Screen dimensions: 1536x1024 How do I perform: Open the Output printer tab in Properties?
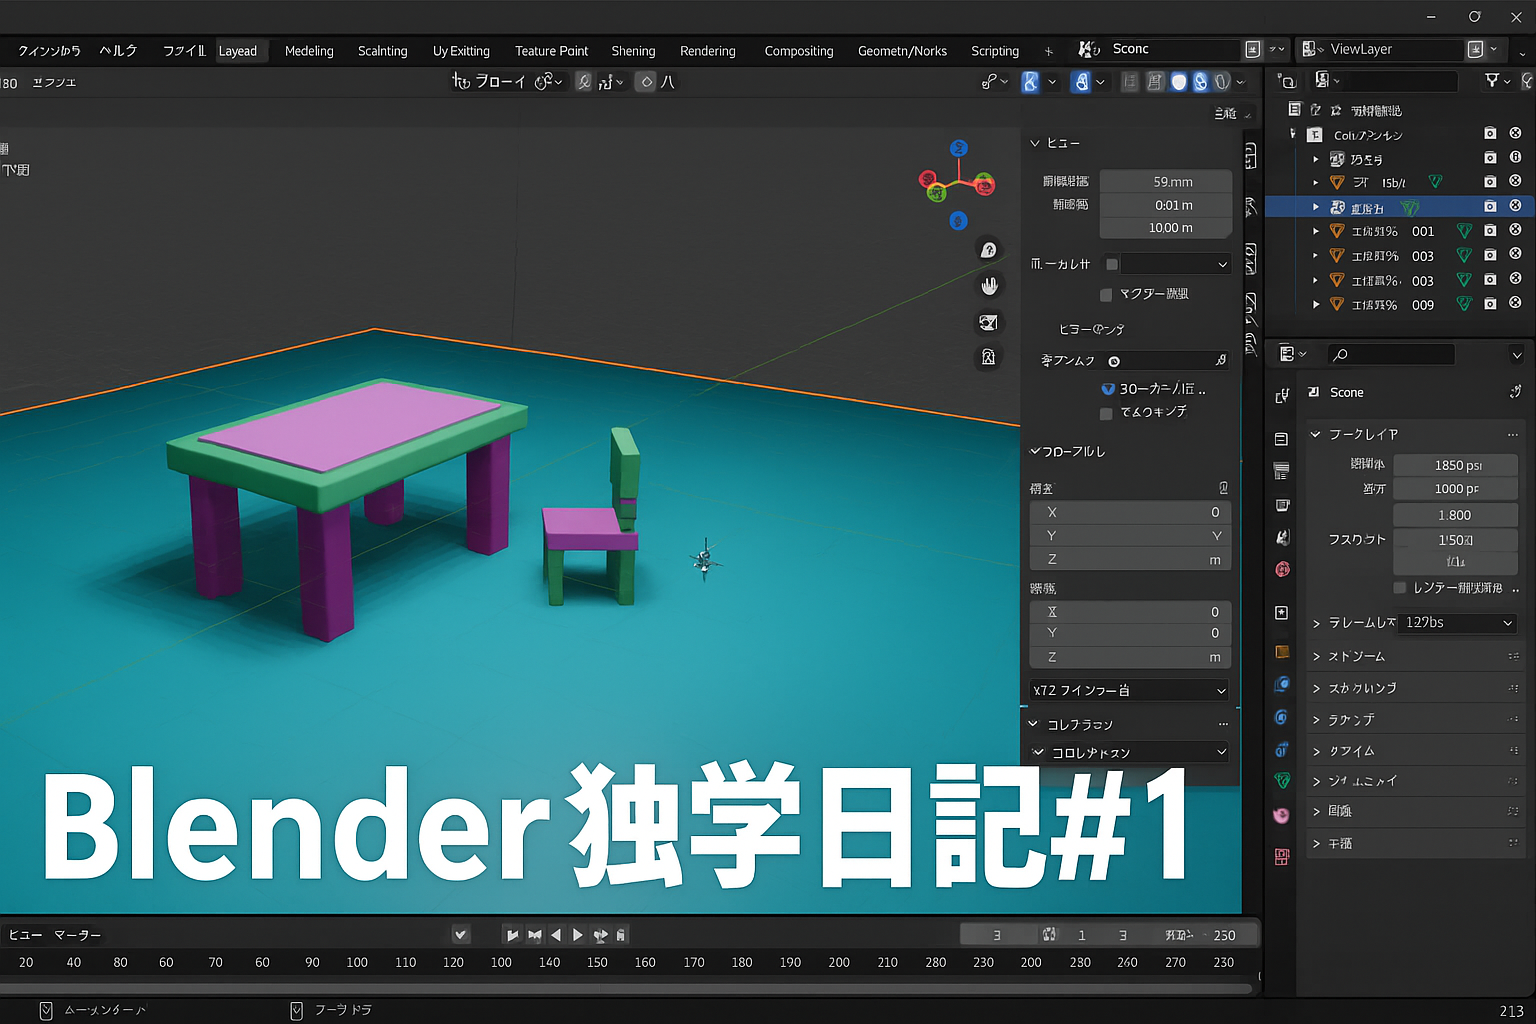tap(1282, 471)
